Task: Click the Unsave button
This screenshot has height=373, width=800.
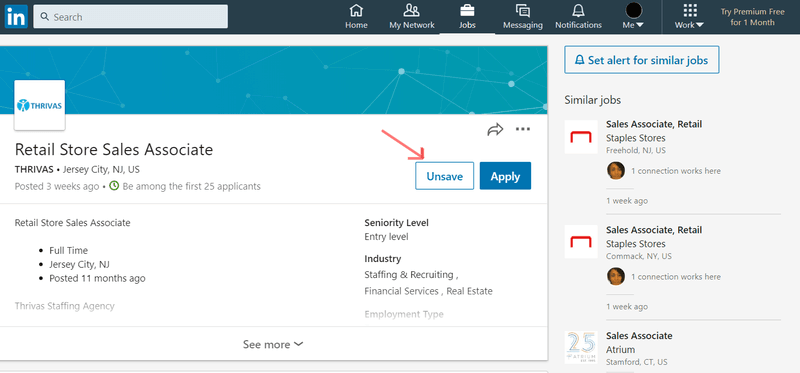Action: point(444,176)
